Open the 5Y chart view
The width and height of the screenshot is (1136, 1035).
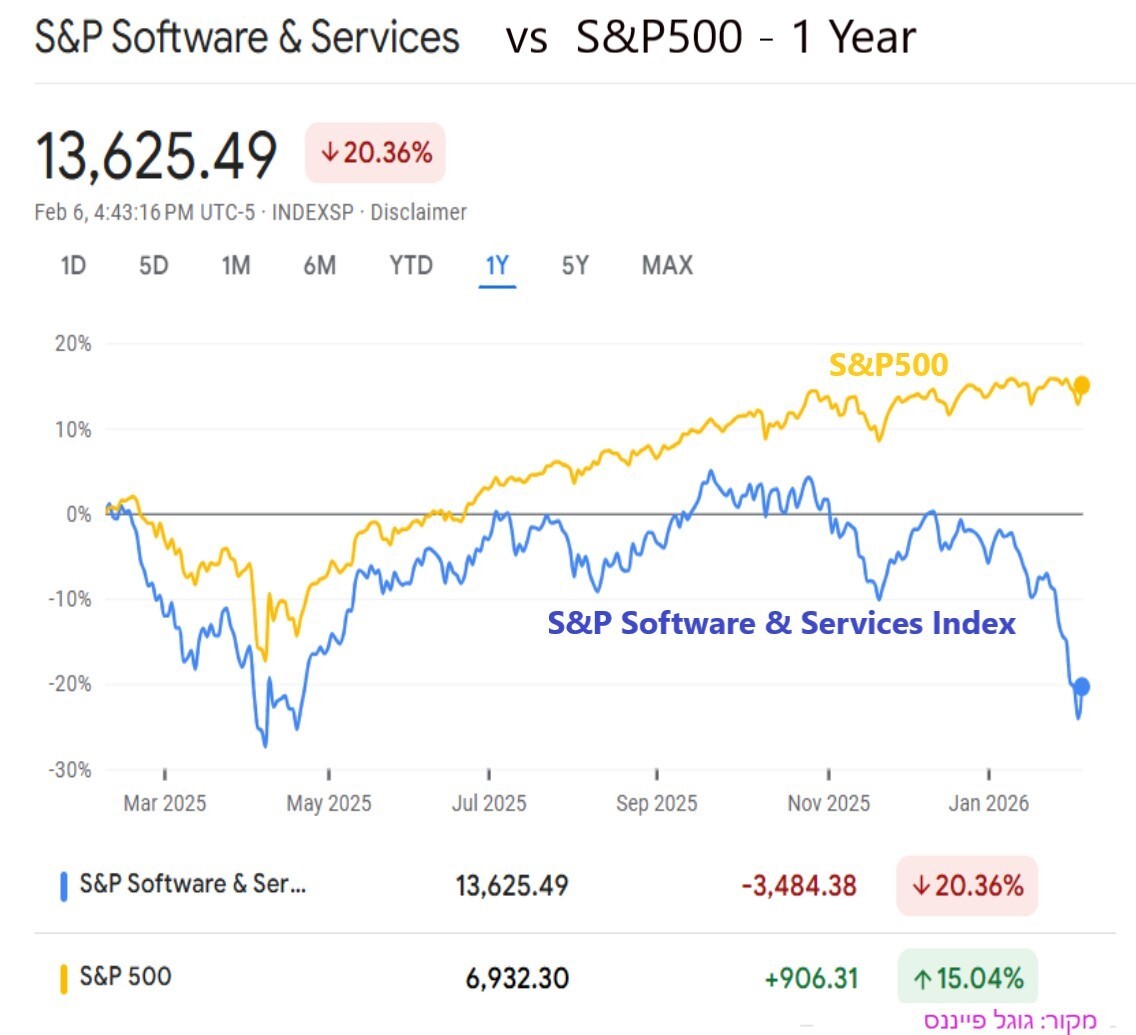click(575, 266)
